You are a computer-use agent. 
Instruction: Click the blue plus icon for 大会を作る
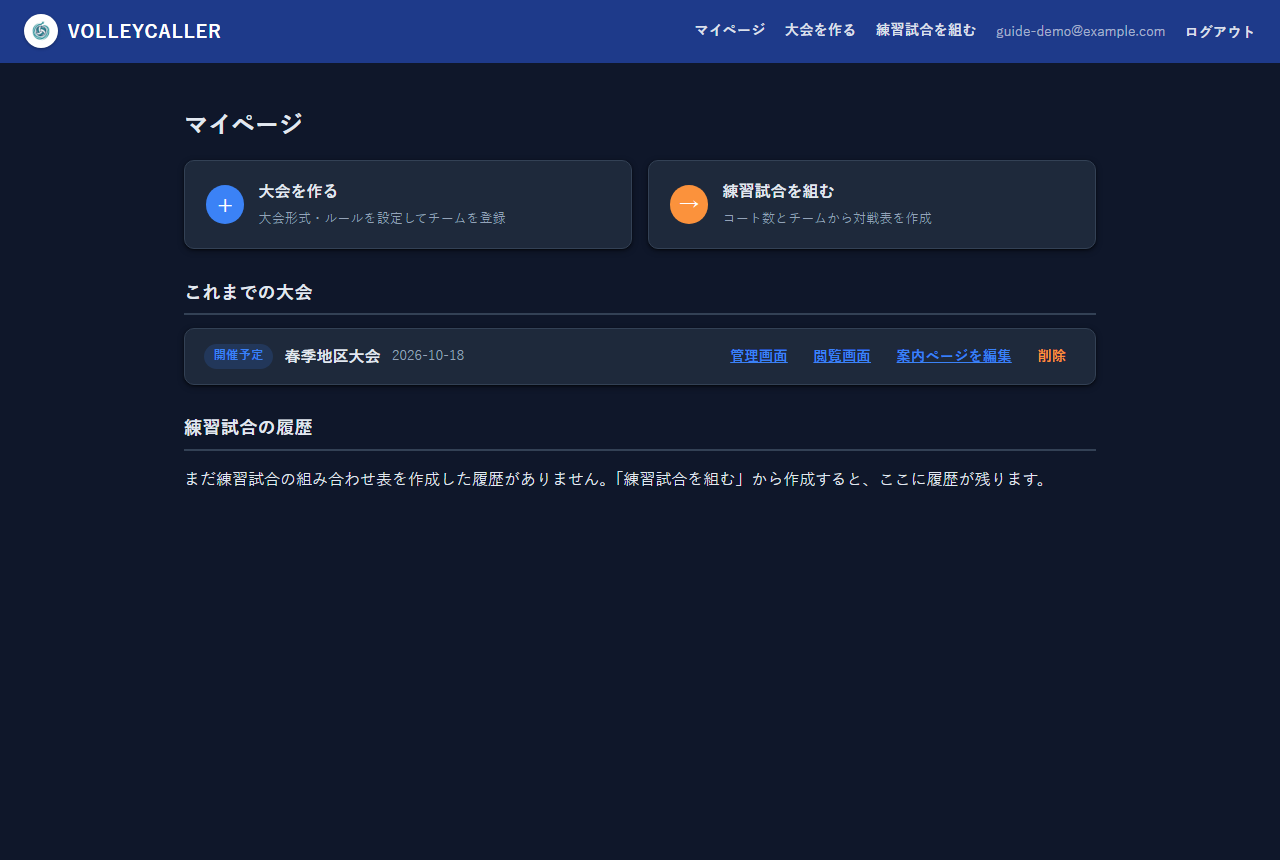225,205
